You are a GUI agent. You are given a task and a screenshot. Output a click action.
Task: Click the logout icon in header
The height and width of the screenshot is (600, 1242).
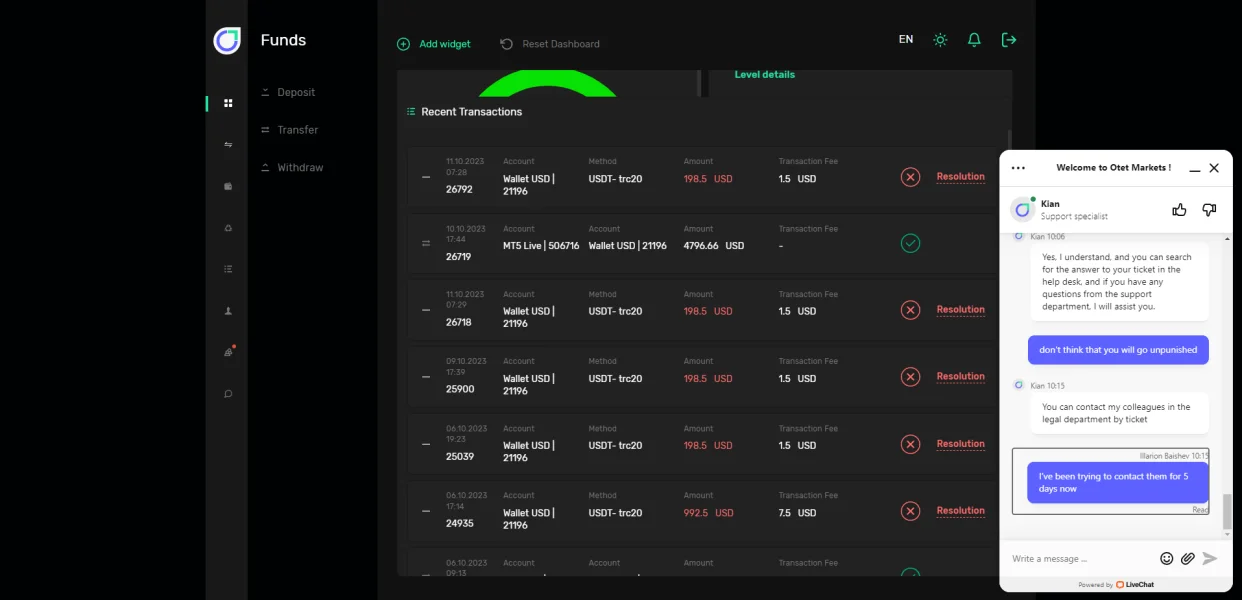[x=1009, y=40]
